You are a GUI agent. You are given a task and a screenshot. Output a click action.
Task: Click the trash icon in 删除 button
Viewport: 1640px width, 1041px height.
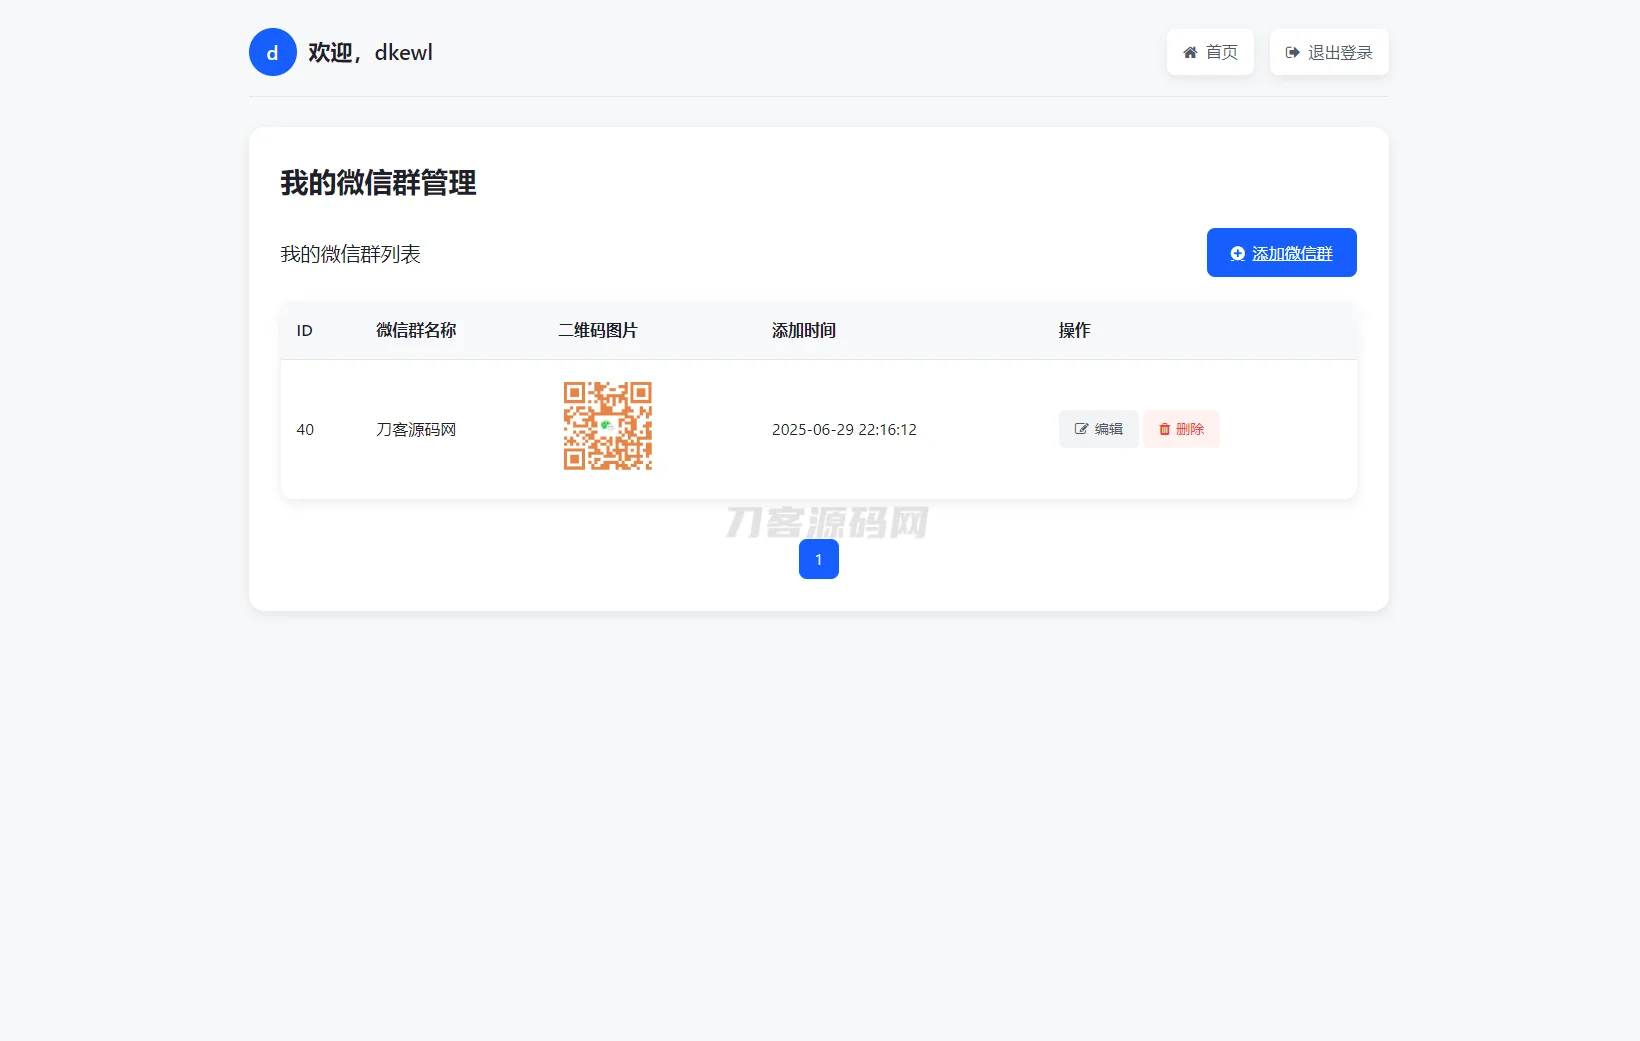pyautogui.click(x=1164, y=428)
